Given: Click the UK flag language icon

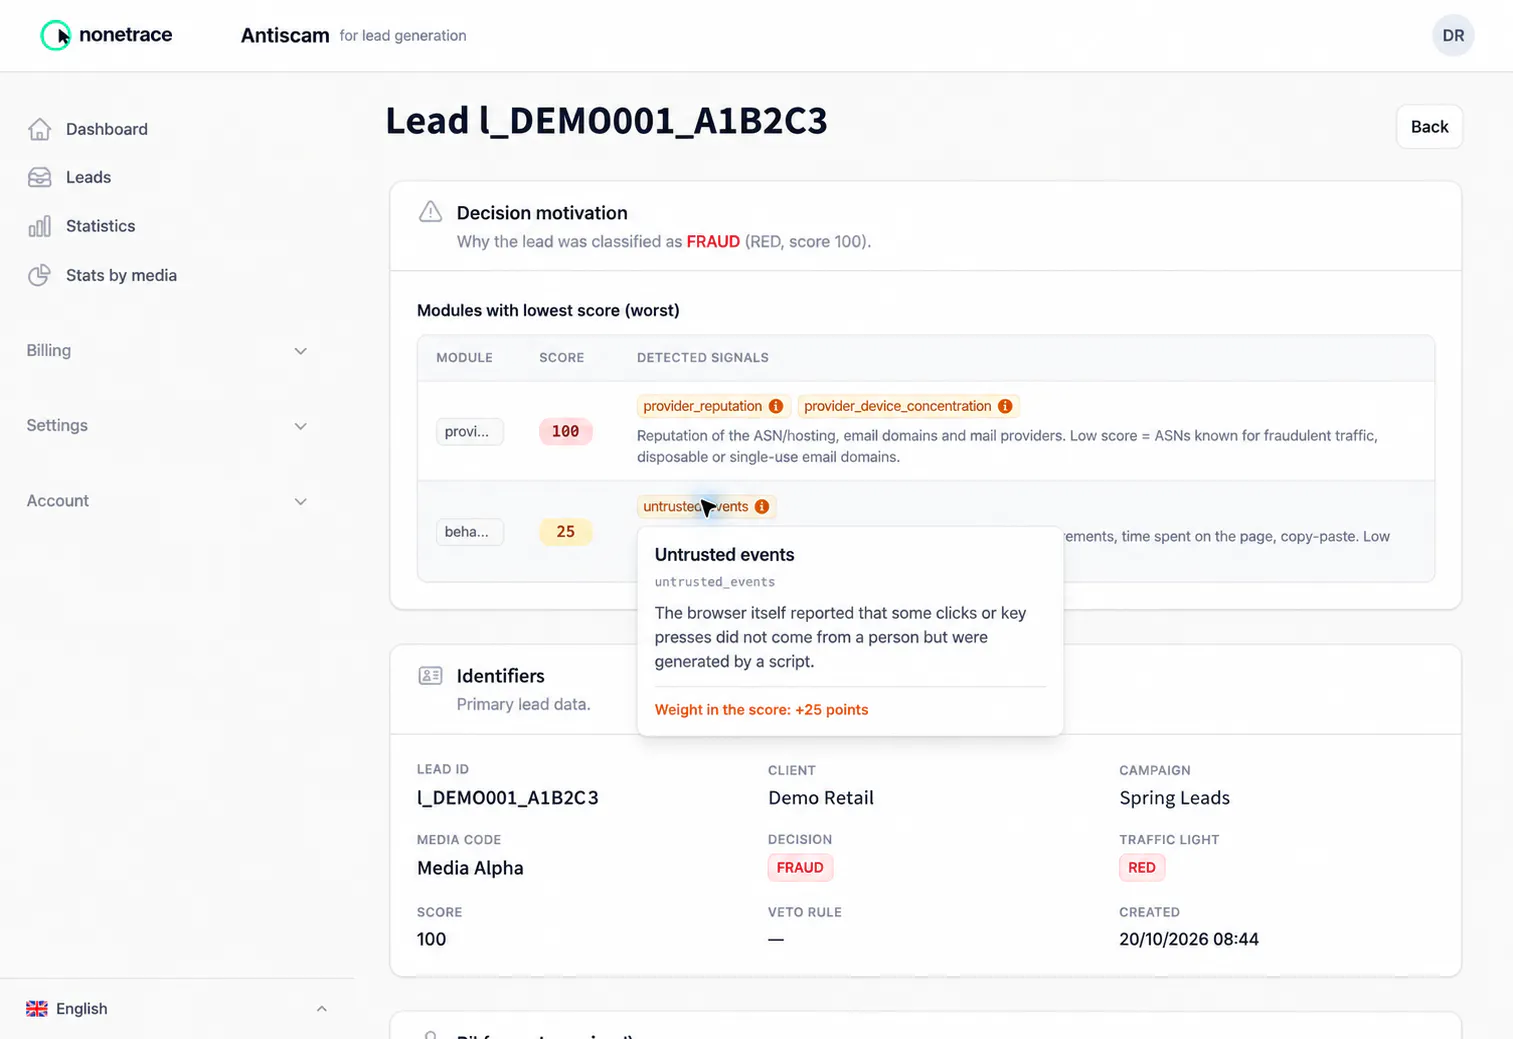Looking at the screenshot, I should [x=37, y=1008].
